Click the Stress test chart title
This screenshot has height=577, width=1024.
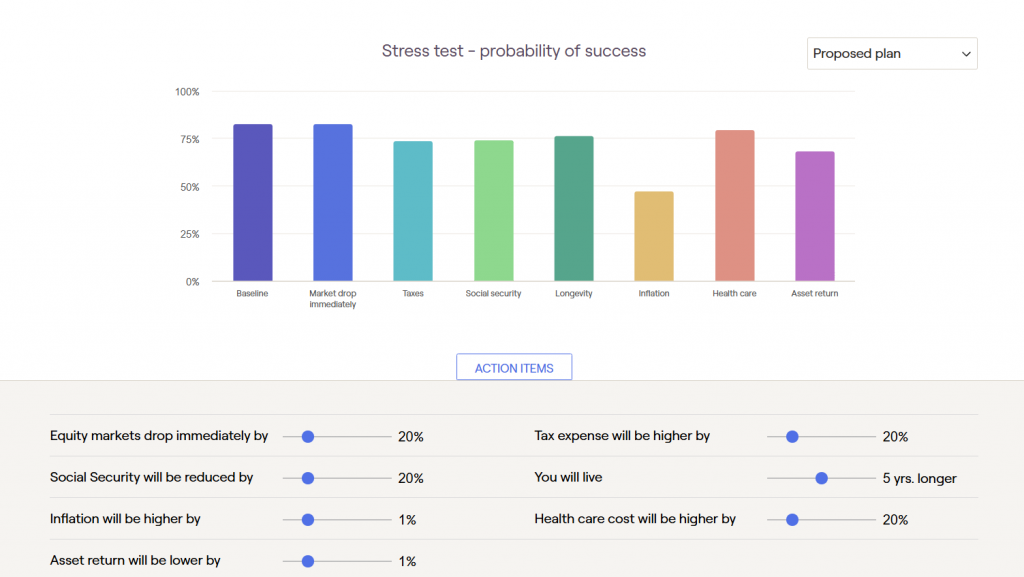(x=514, y=51)
